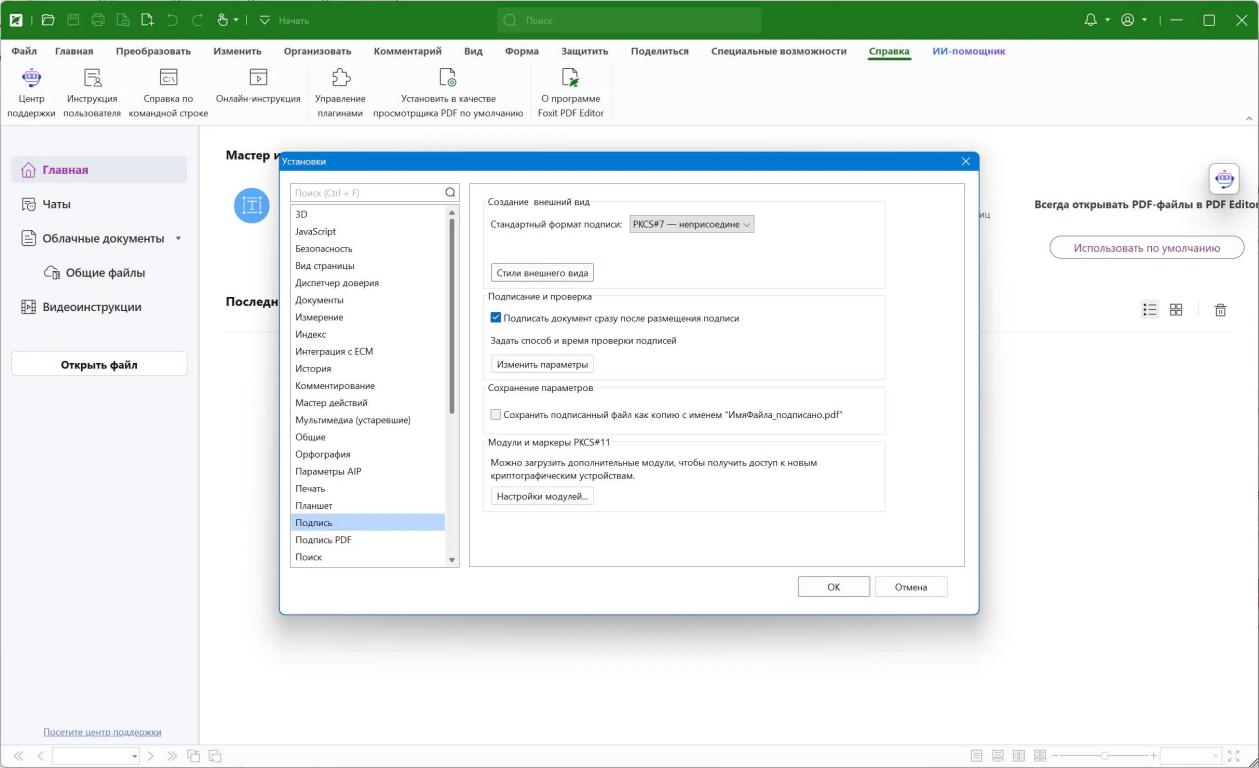Open the floating AI assistant icon
The width and height of the screenshot is (1259, 768).
[1223, 179]
